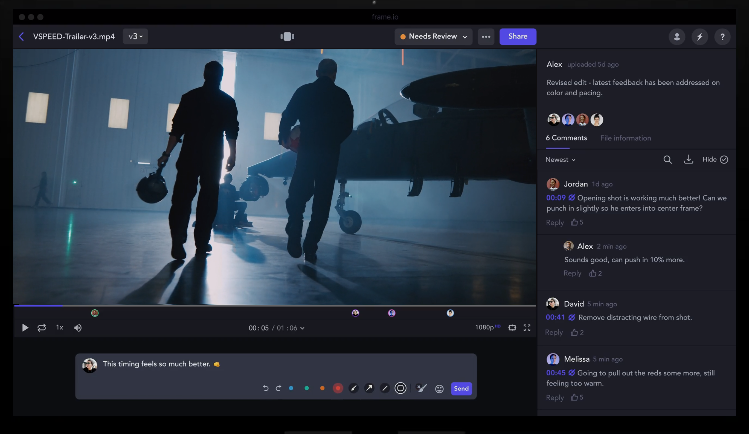
Task: Play the video
Action: click(25, 328)
